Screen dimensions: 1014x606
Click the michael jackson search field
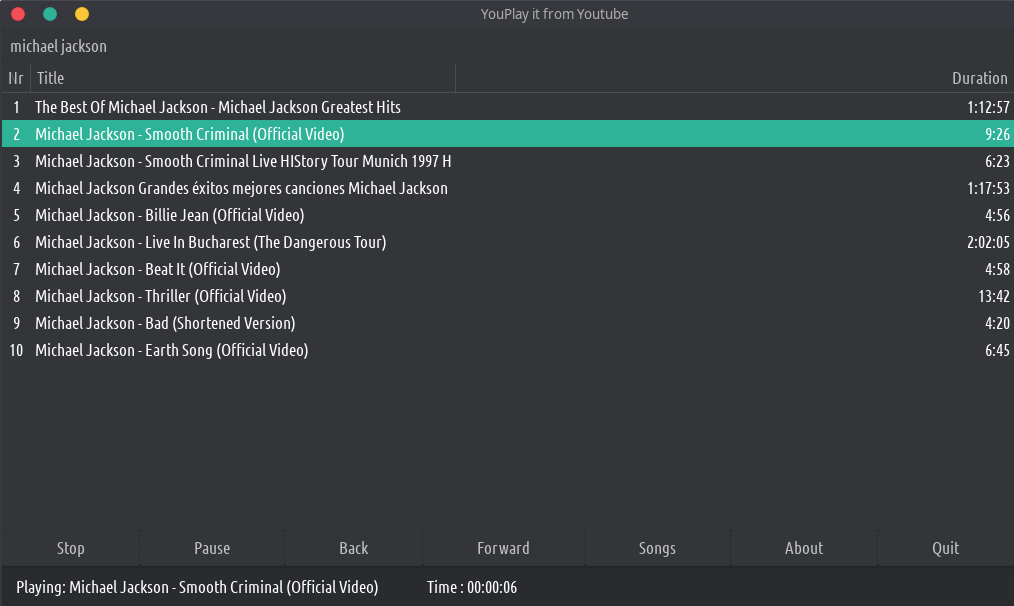click(507, 46)
